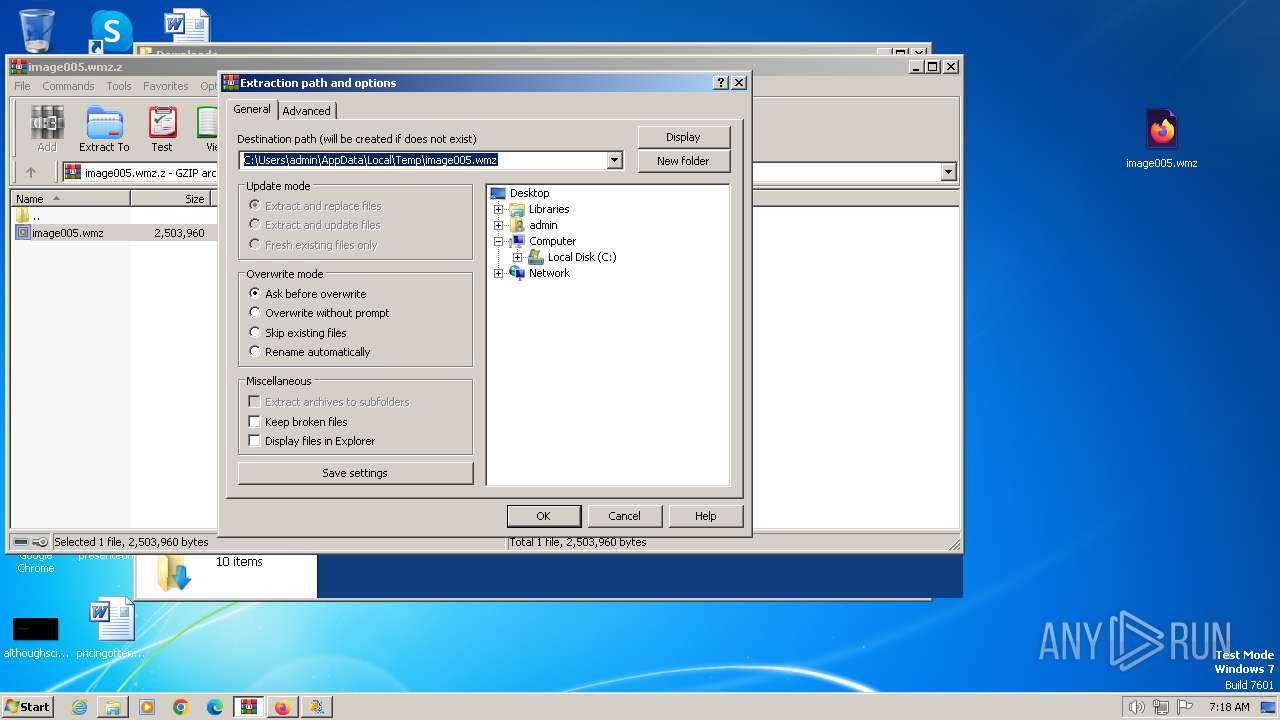The height and width of the screenshot is (720, 1280).
Task: Expand Libraries node in folder tree
Action: pyautogui.click(x=498, y=209)
